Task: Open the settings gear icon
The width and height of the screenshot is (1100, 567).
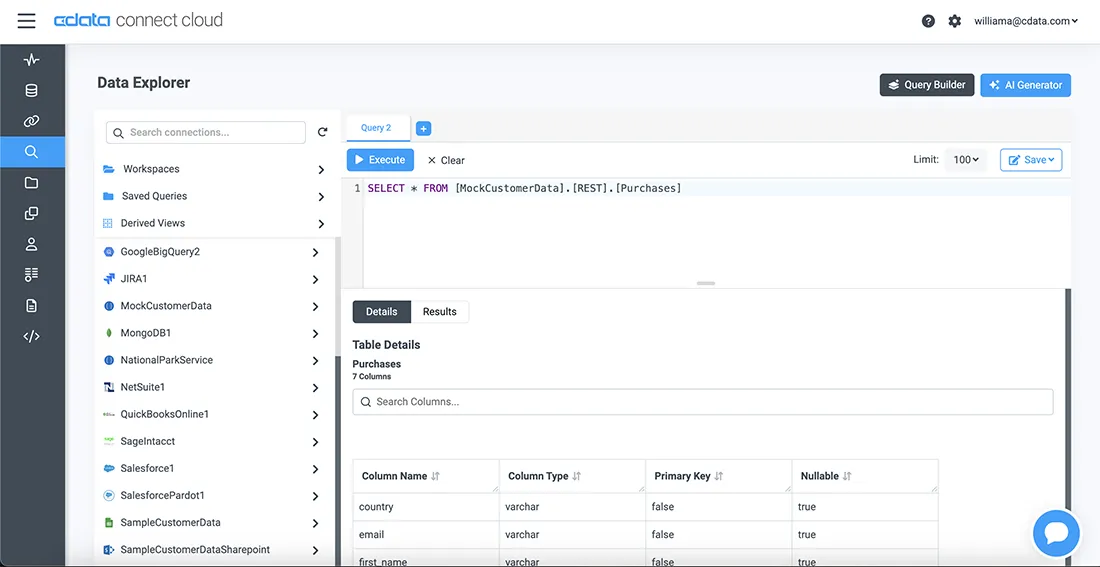Action: click(x=955, y=21)
